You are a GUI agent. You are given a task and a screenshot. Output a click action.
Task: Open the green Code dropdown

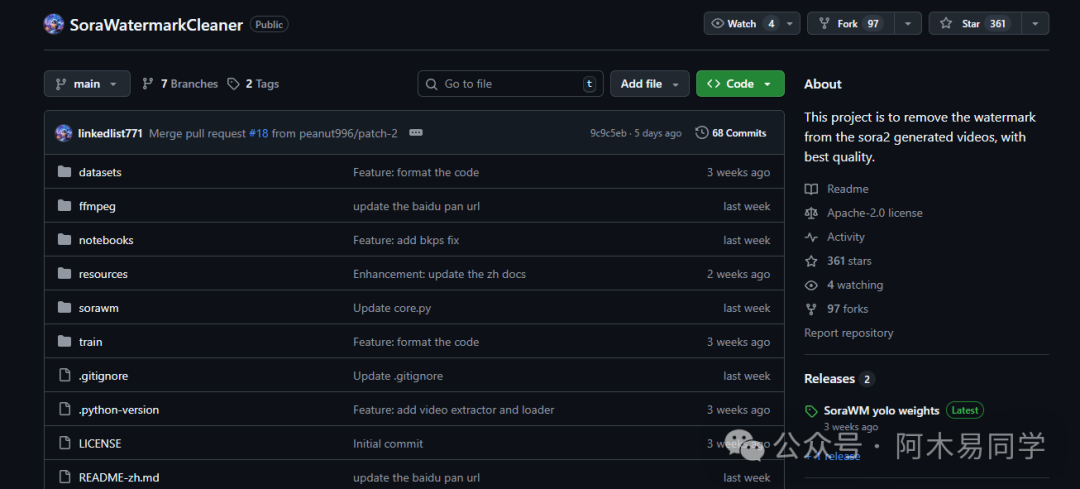tap(740, 84)
